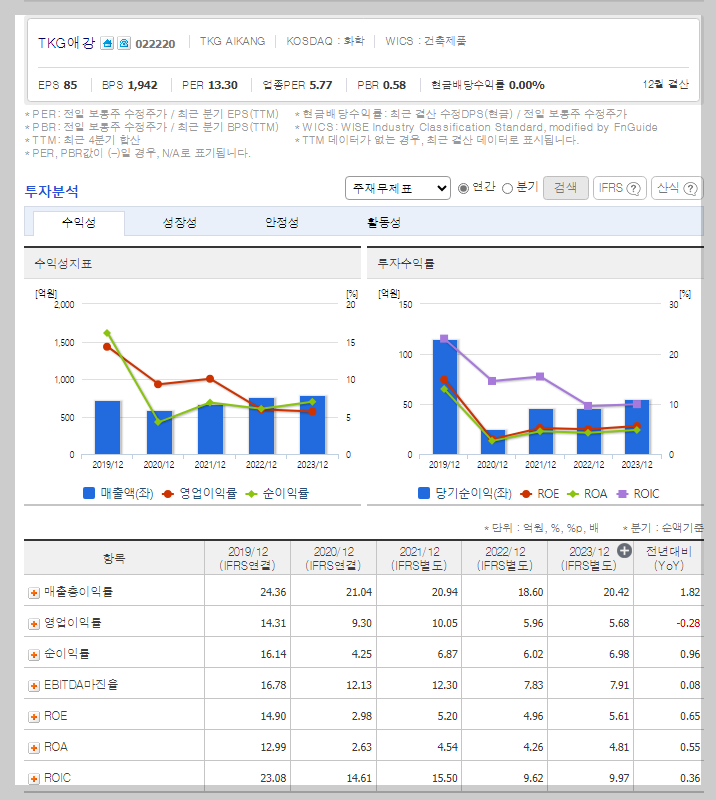Click the 항목 column header
This screenshot has height=800, width=716.
point(114,558)
